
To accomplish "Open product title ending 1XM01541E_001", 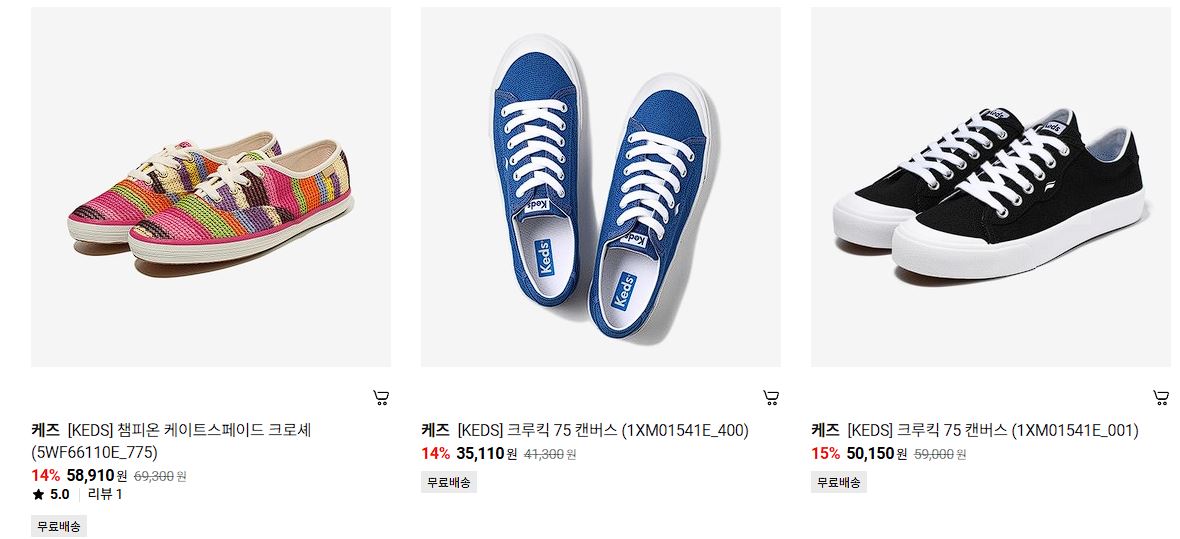I will (993, 431).
